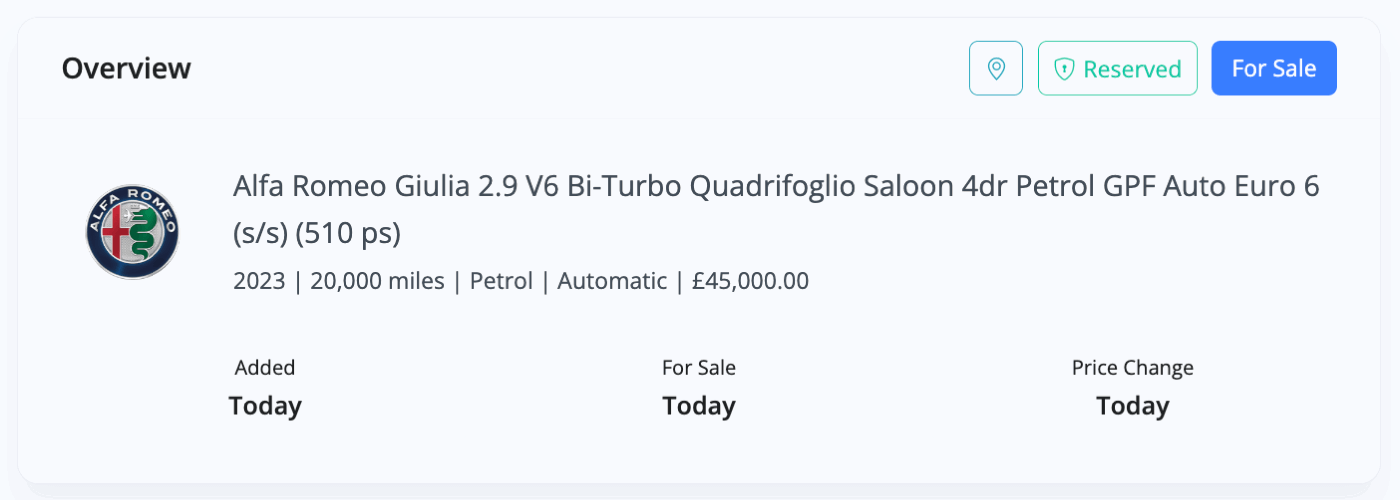
Task: Click the Alfa Romeo logo badge
Action: (132, 232)
